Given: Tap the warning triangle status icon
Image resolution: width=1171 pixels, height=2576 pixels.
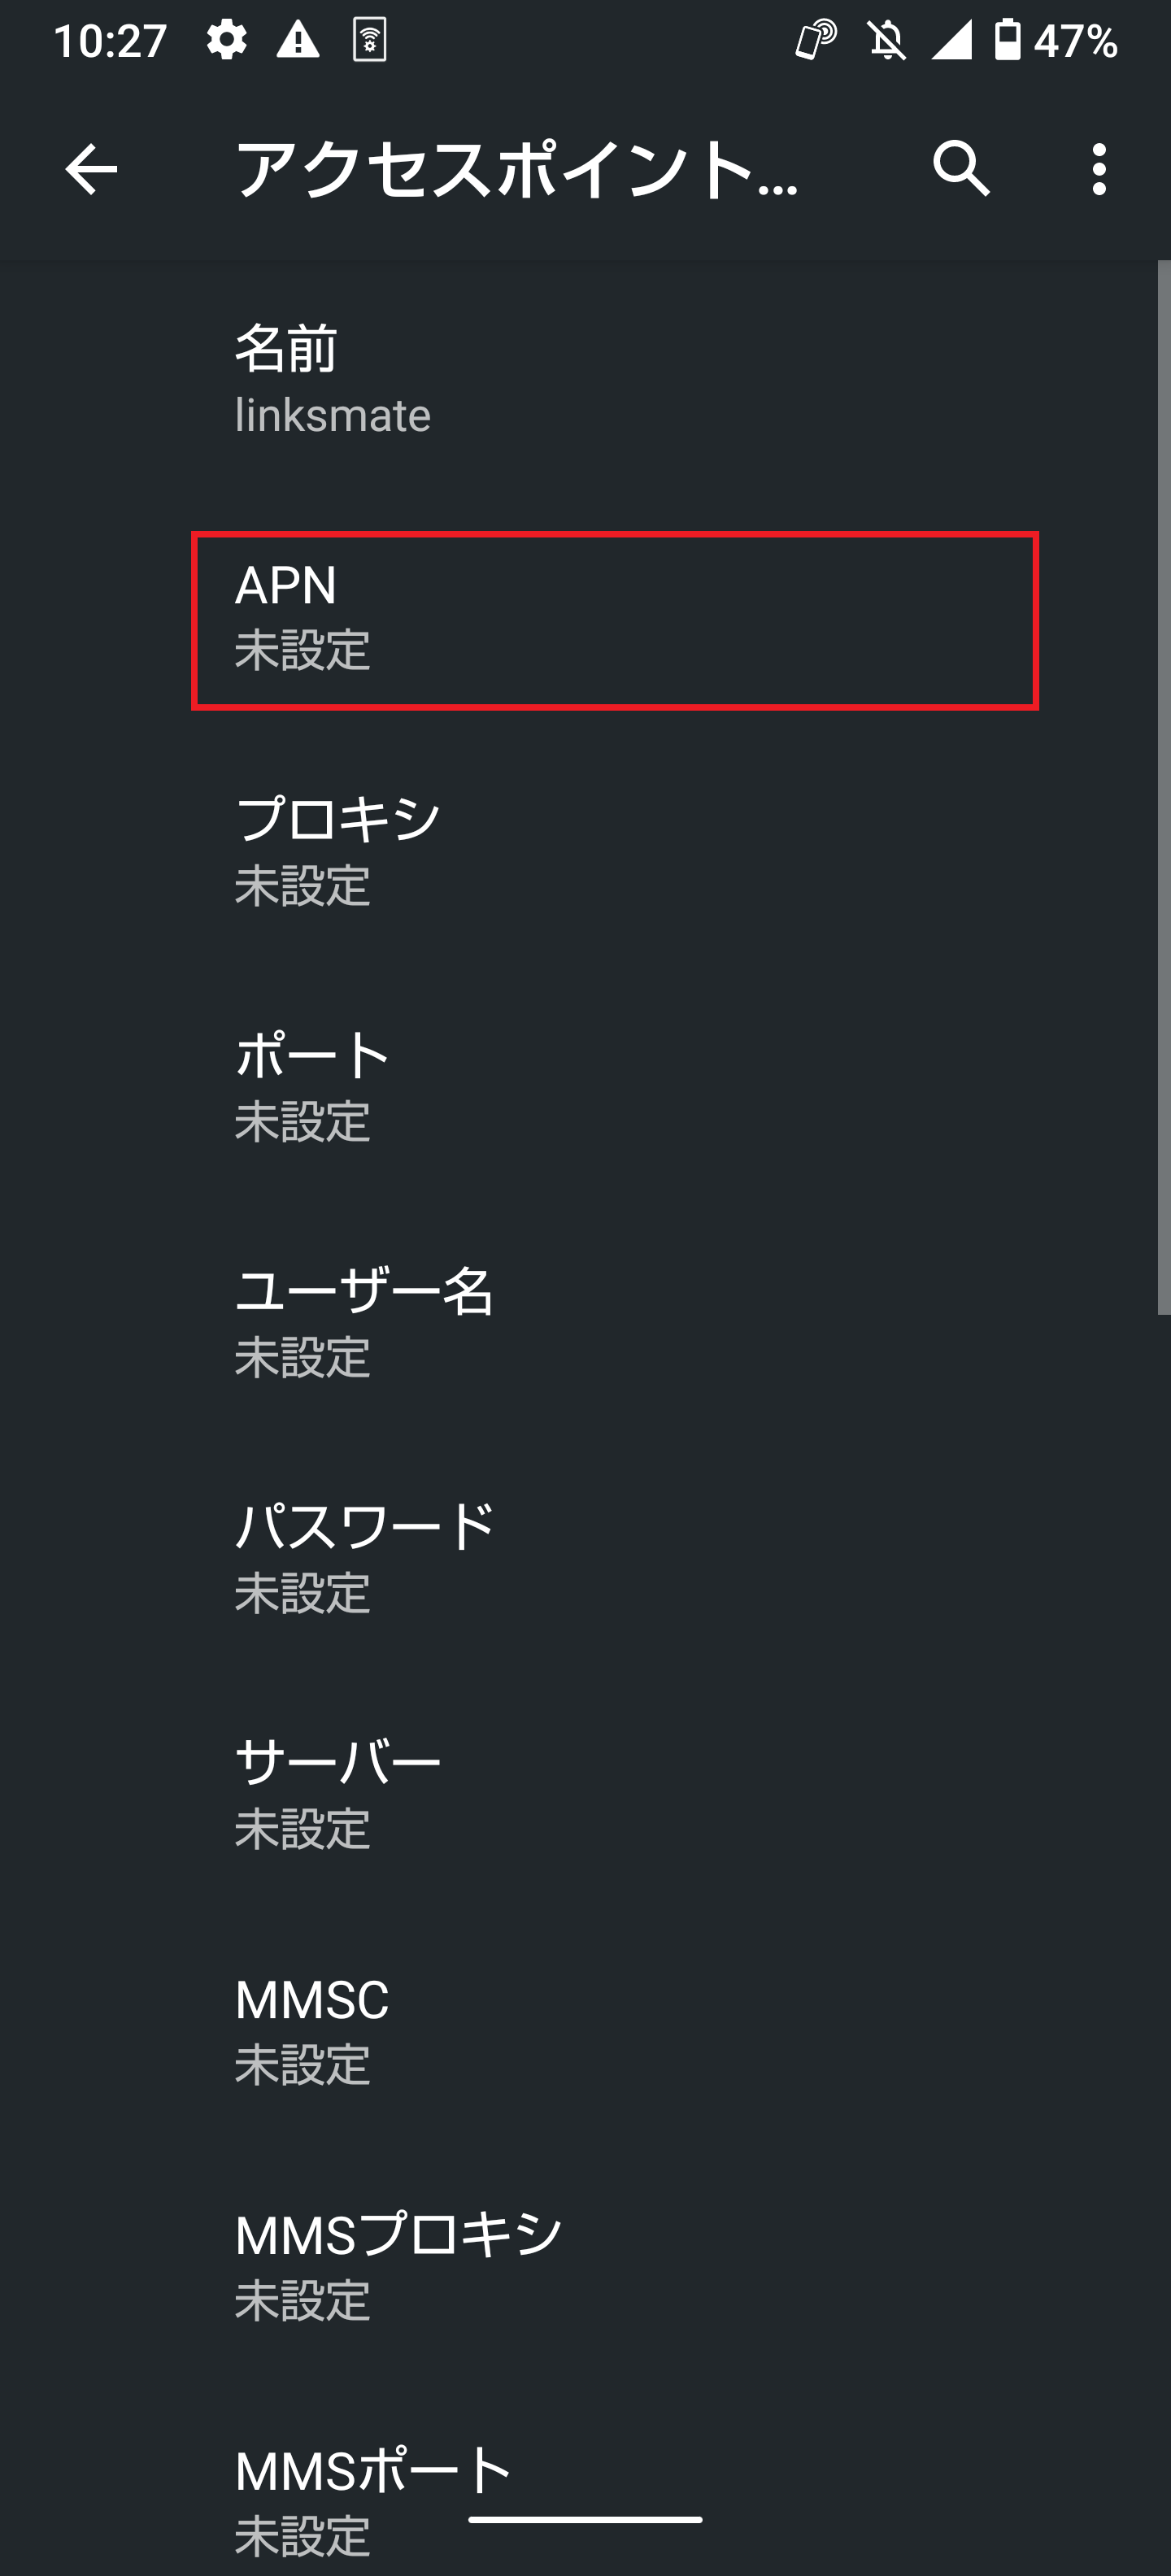Looking at the screenshot, I should click(x=297, y=38).
